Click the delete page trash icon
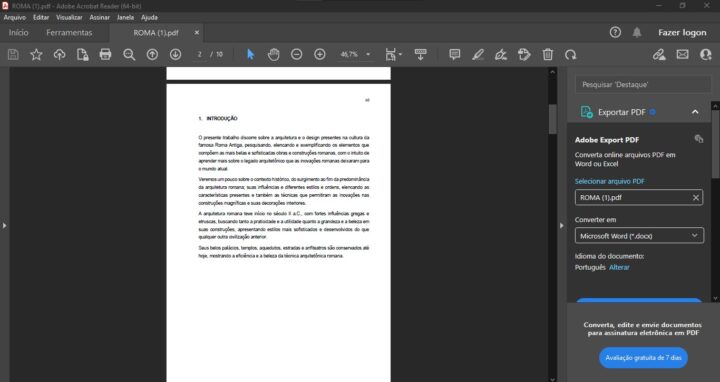 coord(547,55)
